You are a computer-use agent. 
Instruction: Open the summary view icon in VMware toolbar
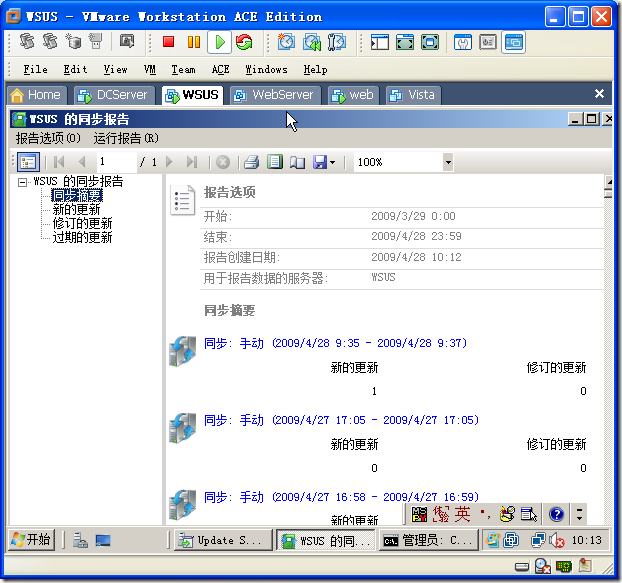point(463,42)
